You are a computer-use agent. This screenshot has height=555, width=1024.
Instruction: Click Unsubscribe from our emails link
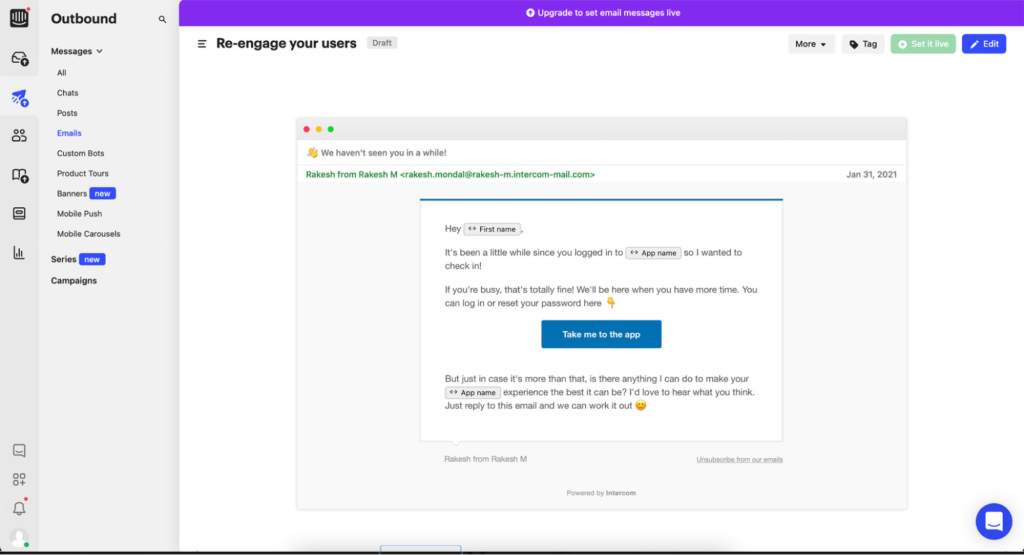click(739, 459)
